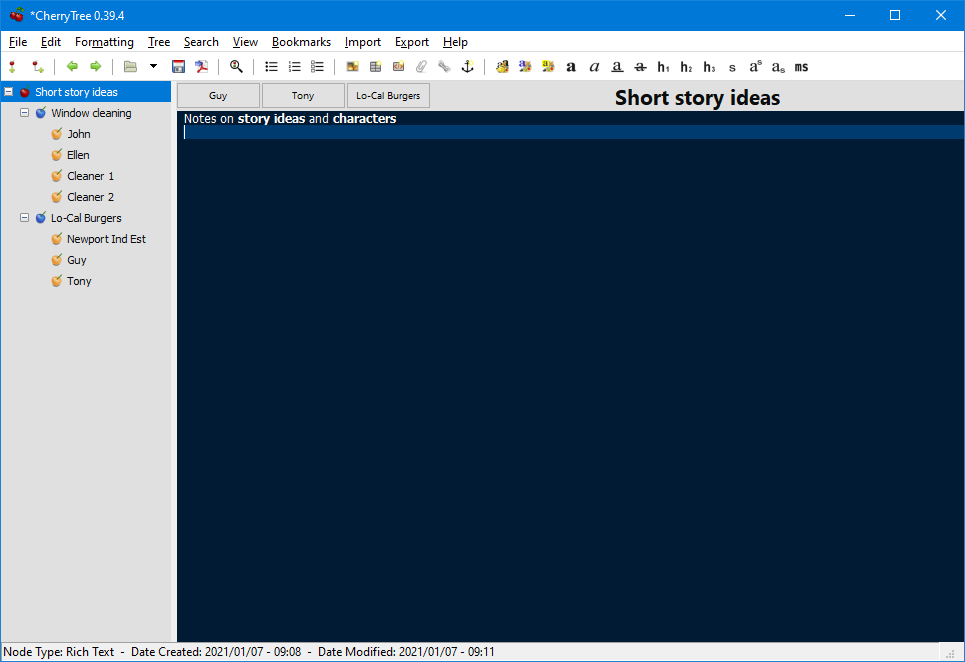Add a new node with the toolbar icon

[x=12, y=66]
